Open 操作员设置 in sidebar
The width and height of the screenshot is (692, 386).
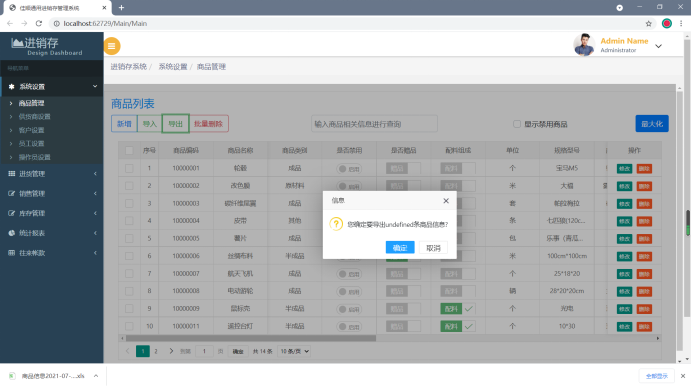pyautogui.click(x=34, y=157)
